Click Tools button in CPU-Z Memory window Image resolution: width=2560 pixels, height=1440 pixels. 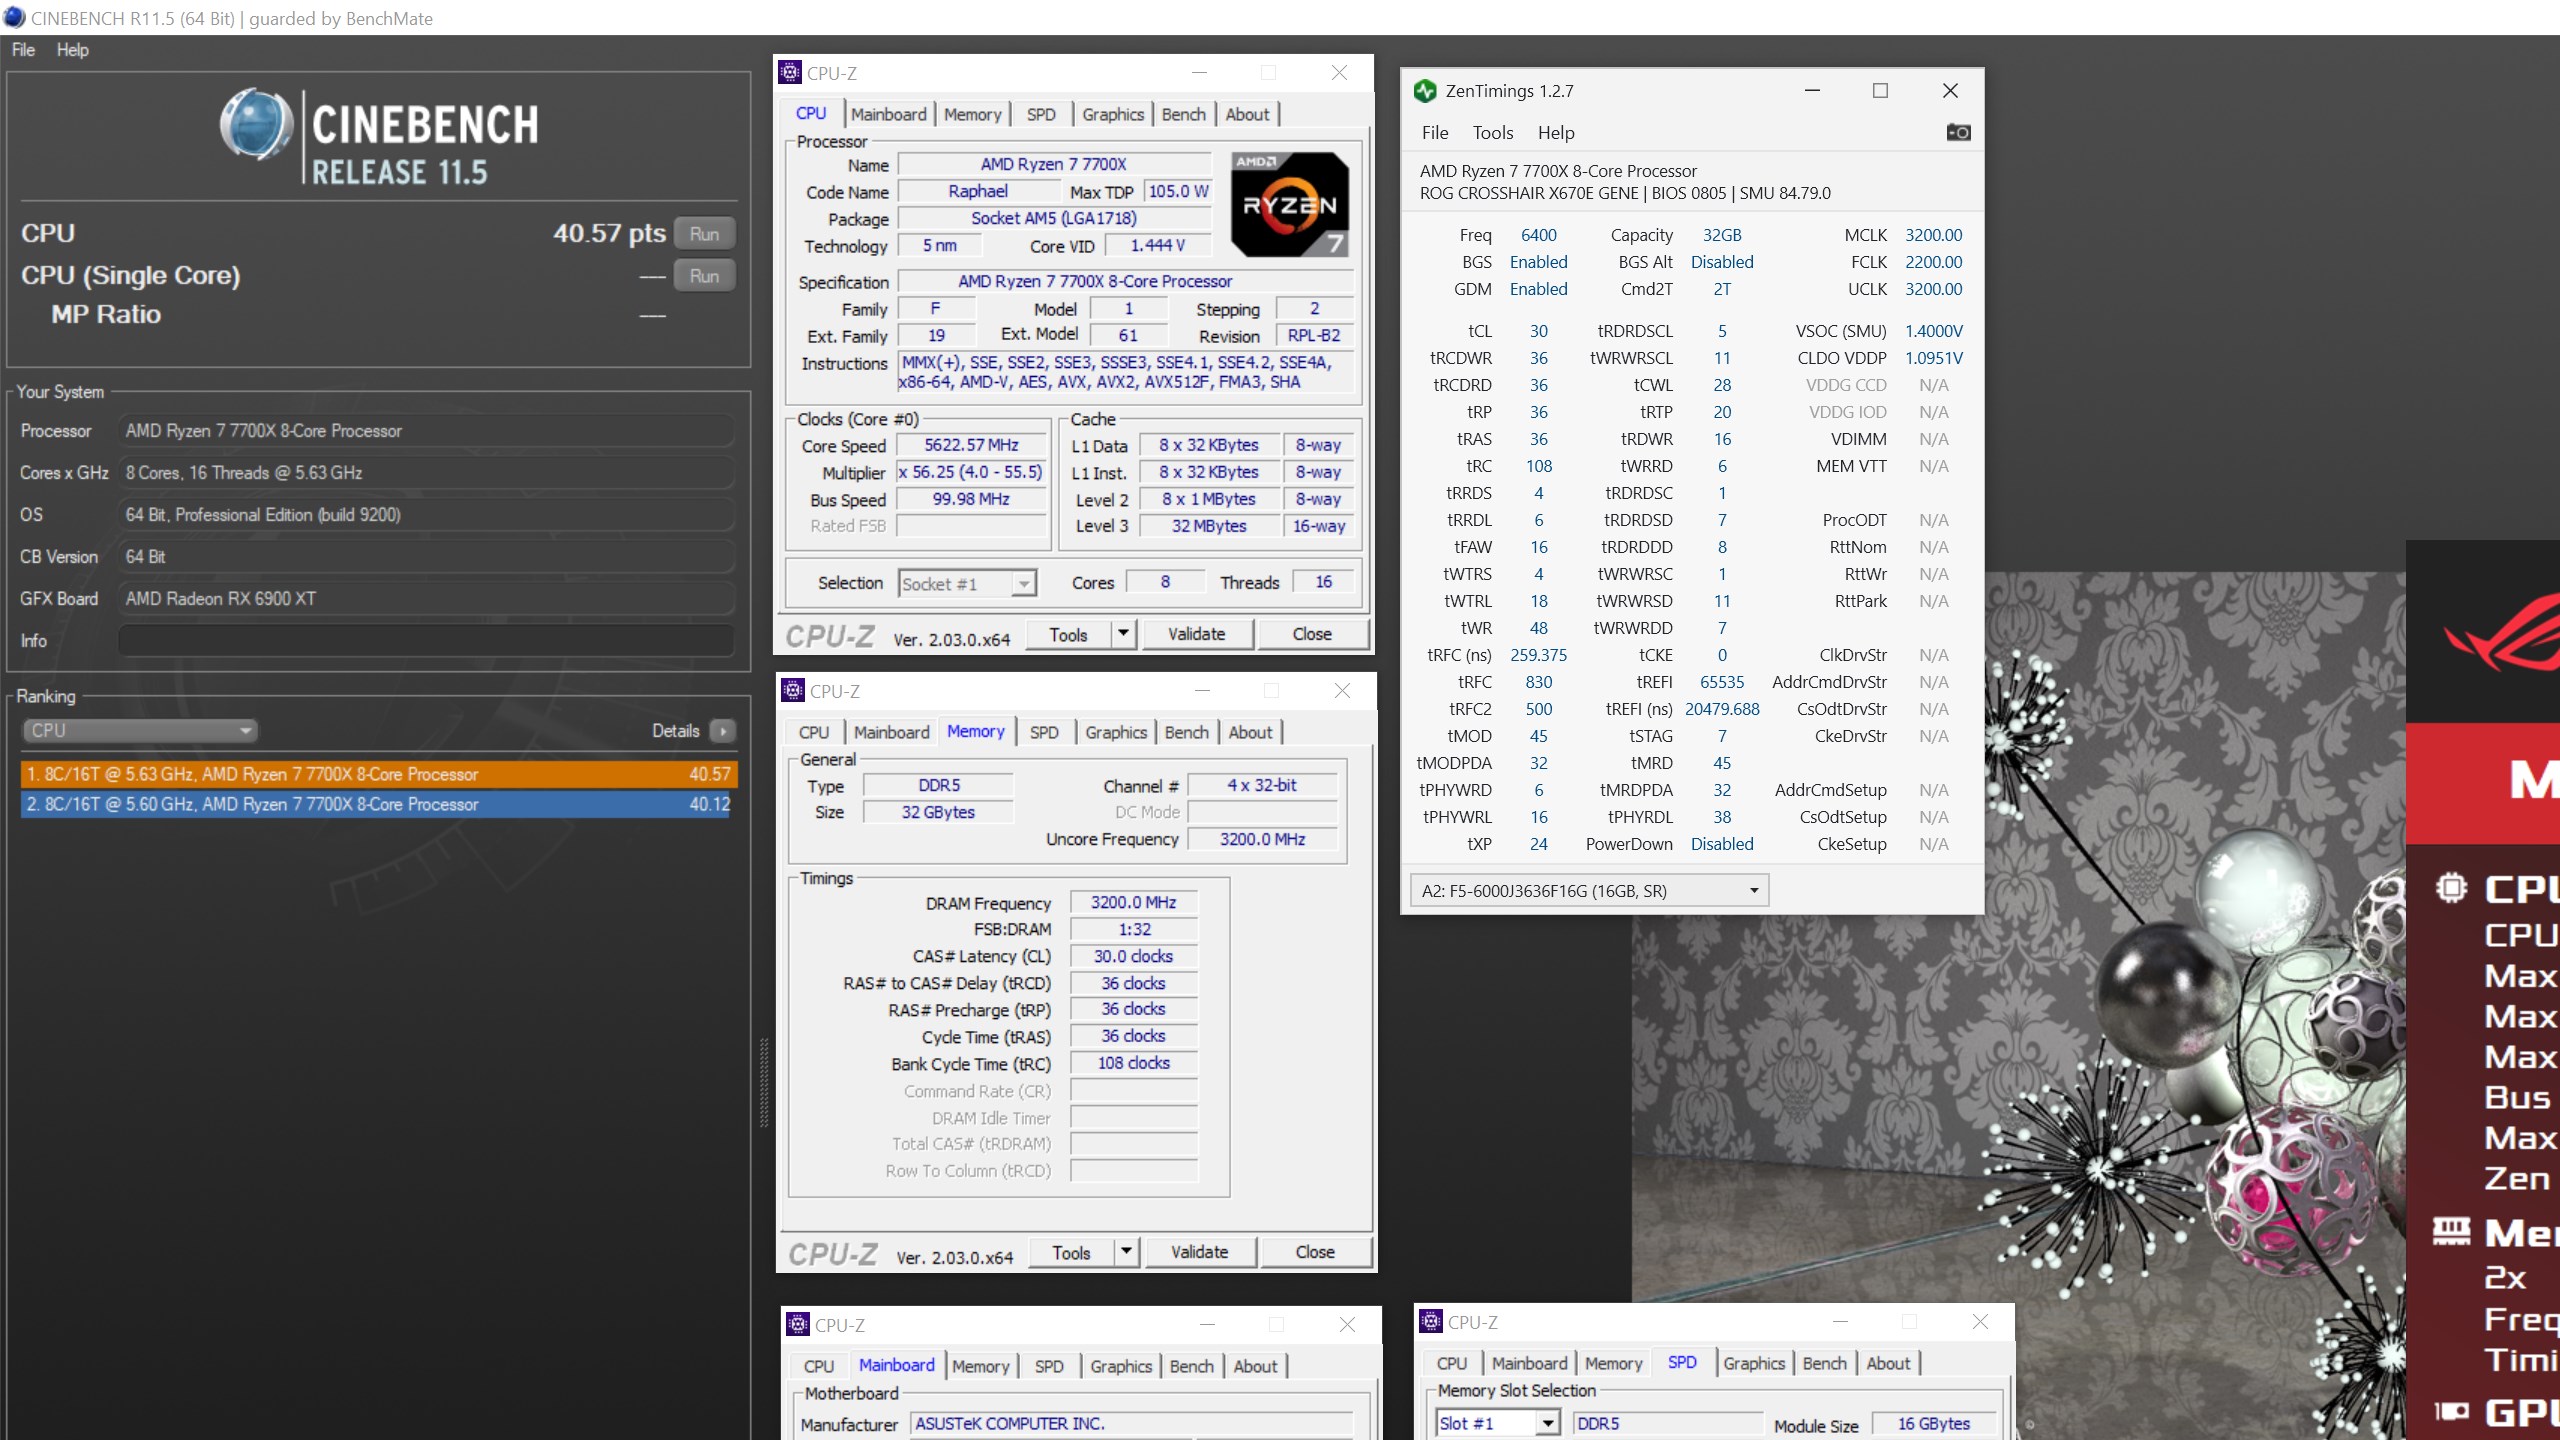(1071, 1252)
